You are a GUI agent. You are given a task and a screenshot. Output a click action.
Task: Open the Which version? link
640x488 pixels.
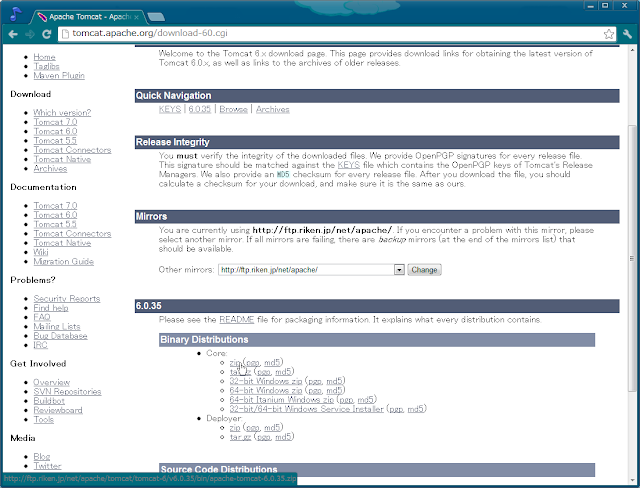point(62,113)
